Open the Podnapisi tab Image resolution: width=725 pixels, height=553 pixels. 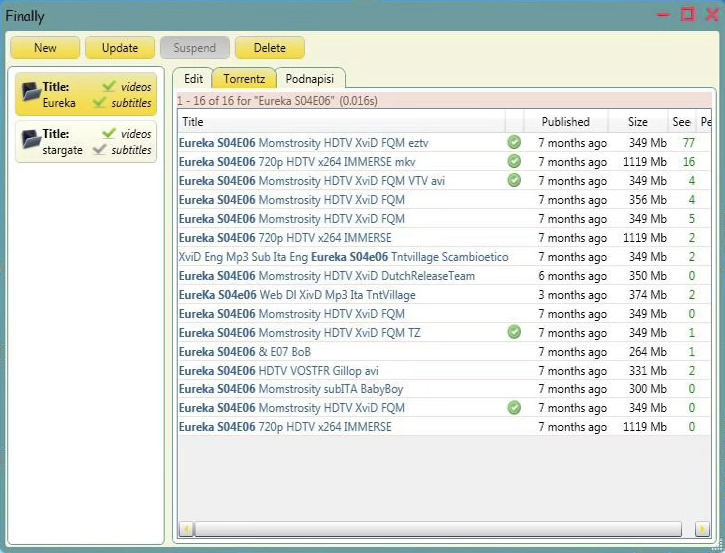[x=310, y=79]
